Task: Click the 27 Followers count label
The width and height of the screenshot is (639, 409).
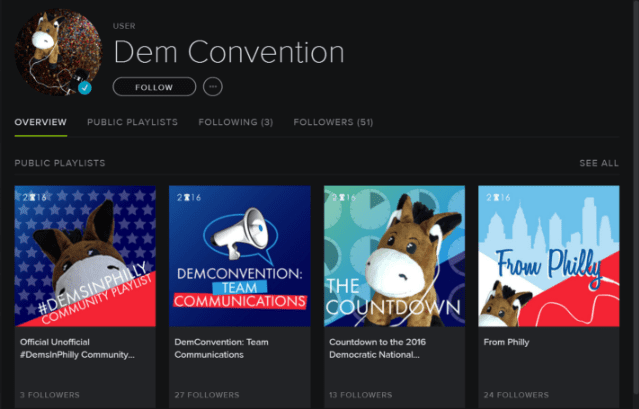Action: (x=204, y=395)
